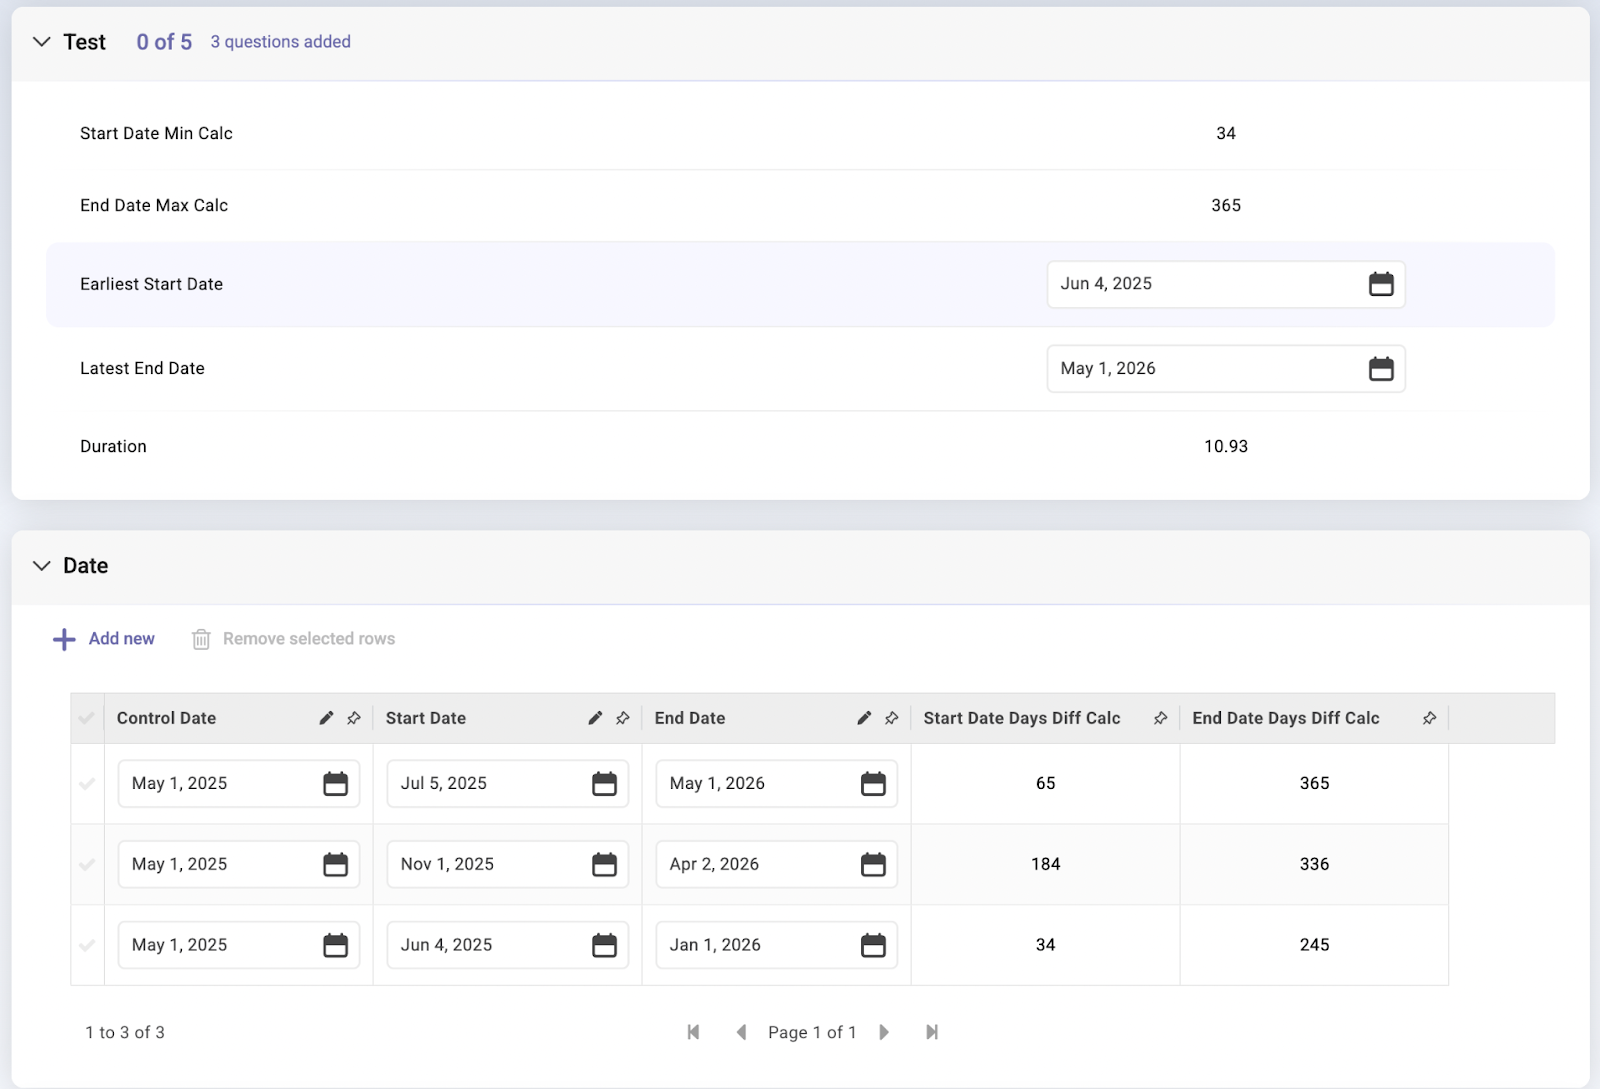Open calendar icon for Jan 1, 2026
Screen dimensions: 1600x1089
pyautogui.click(x=873, y=945)
